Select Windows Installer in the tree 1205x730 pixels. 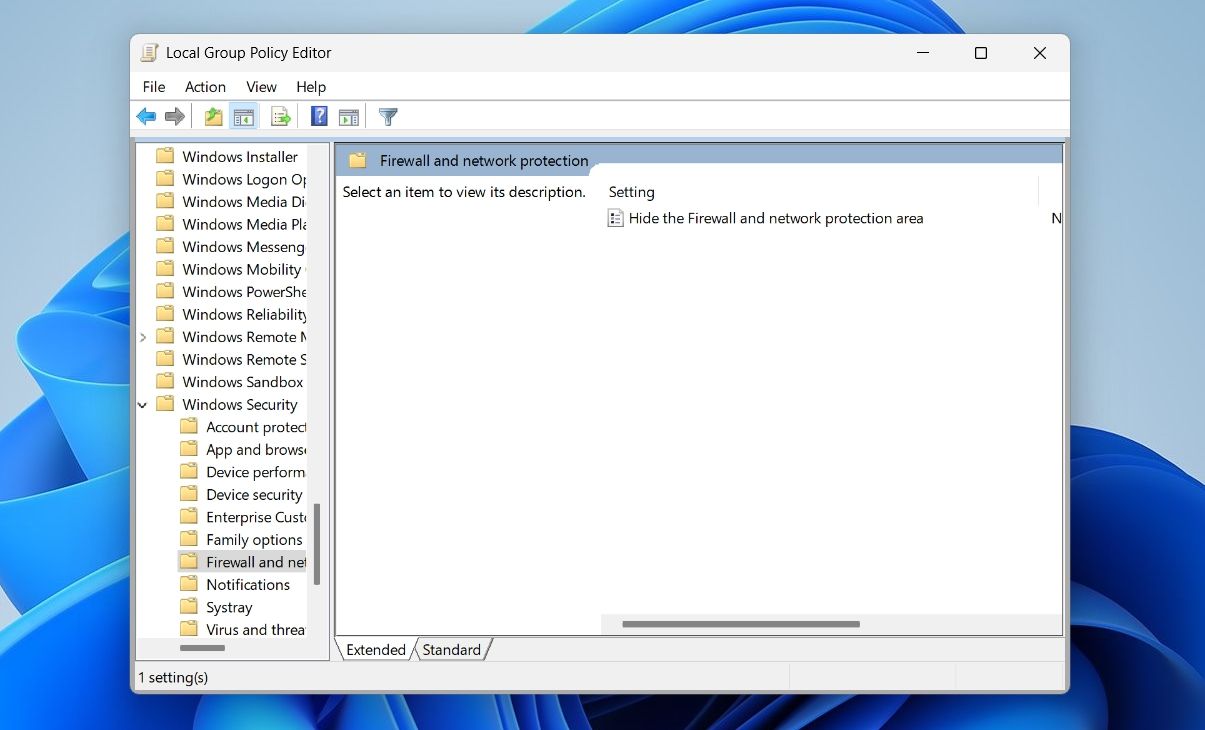(x=240, y=156)
